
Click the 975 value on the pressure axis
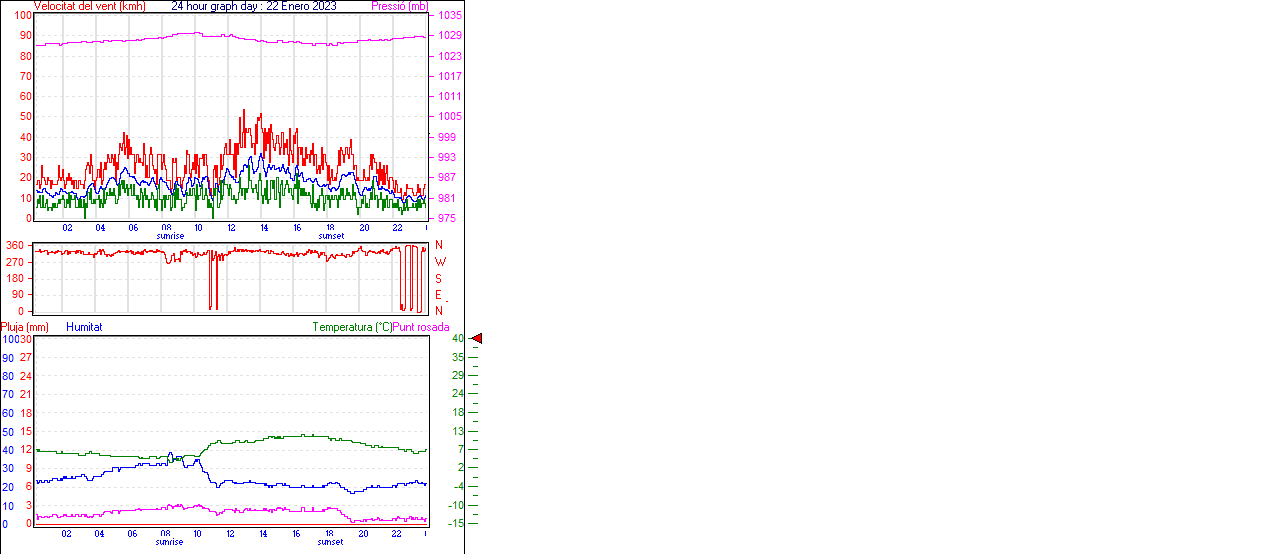[446, 218]
